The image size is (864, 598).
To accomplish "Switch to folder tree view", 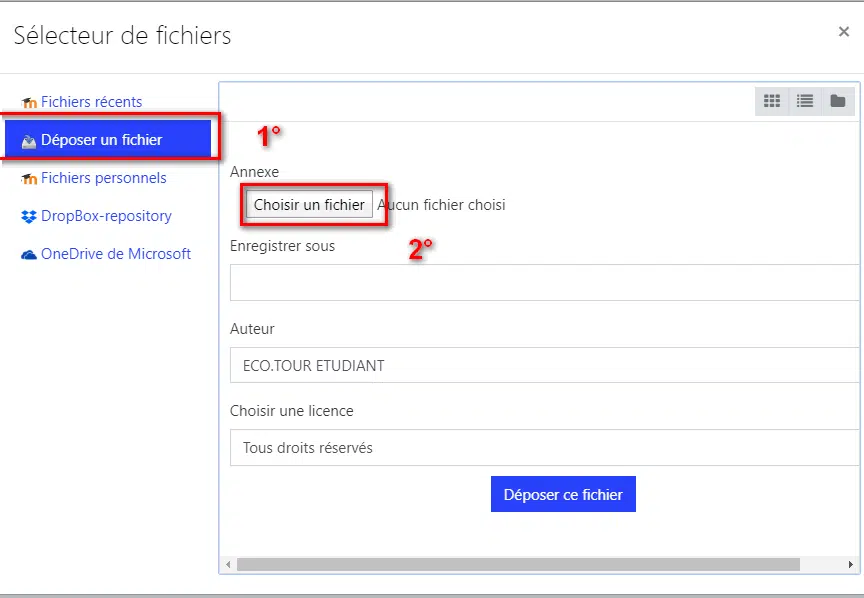I will point(838,101).
